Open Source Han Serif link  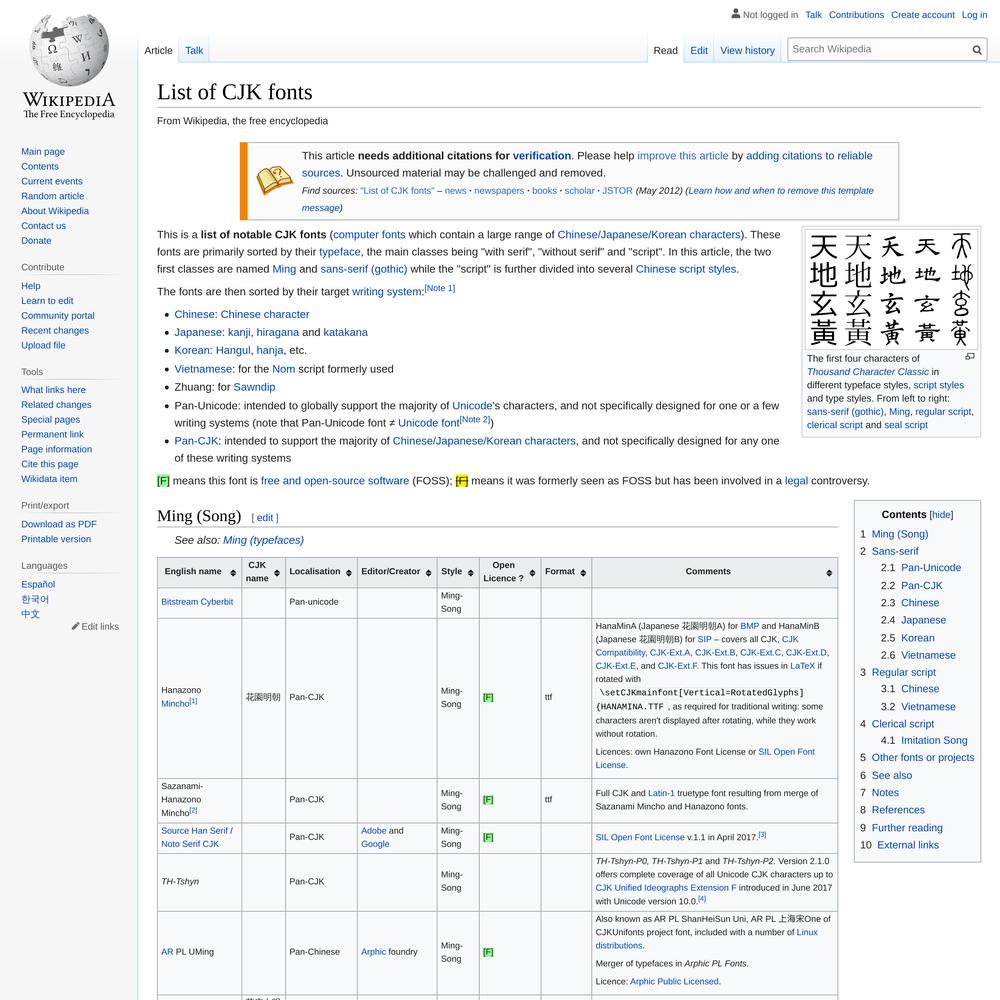point(195,830)
